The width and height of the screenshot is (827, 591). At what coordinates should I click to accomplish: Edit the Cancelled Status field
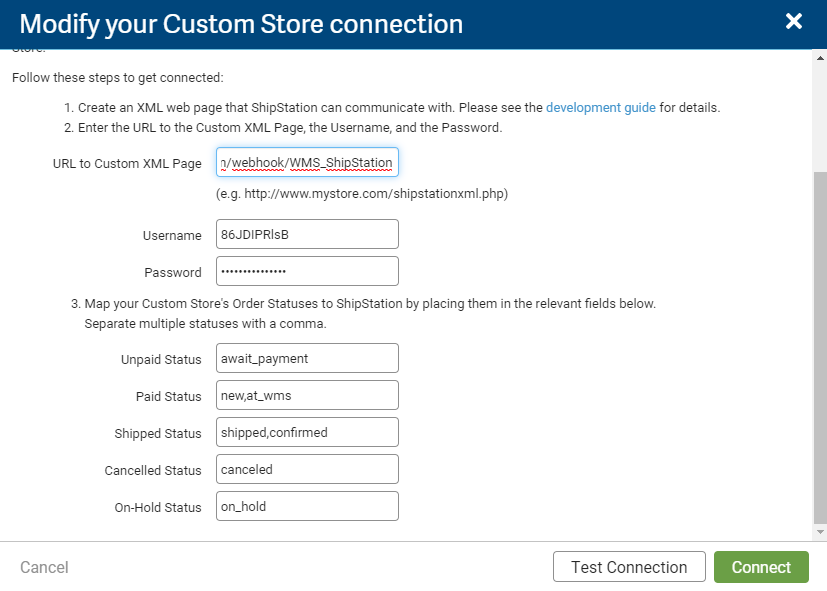coord(307,469)
